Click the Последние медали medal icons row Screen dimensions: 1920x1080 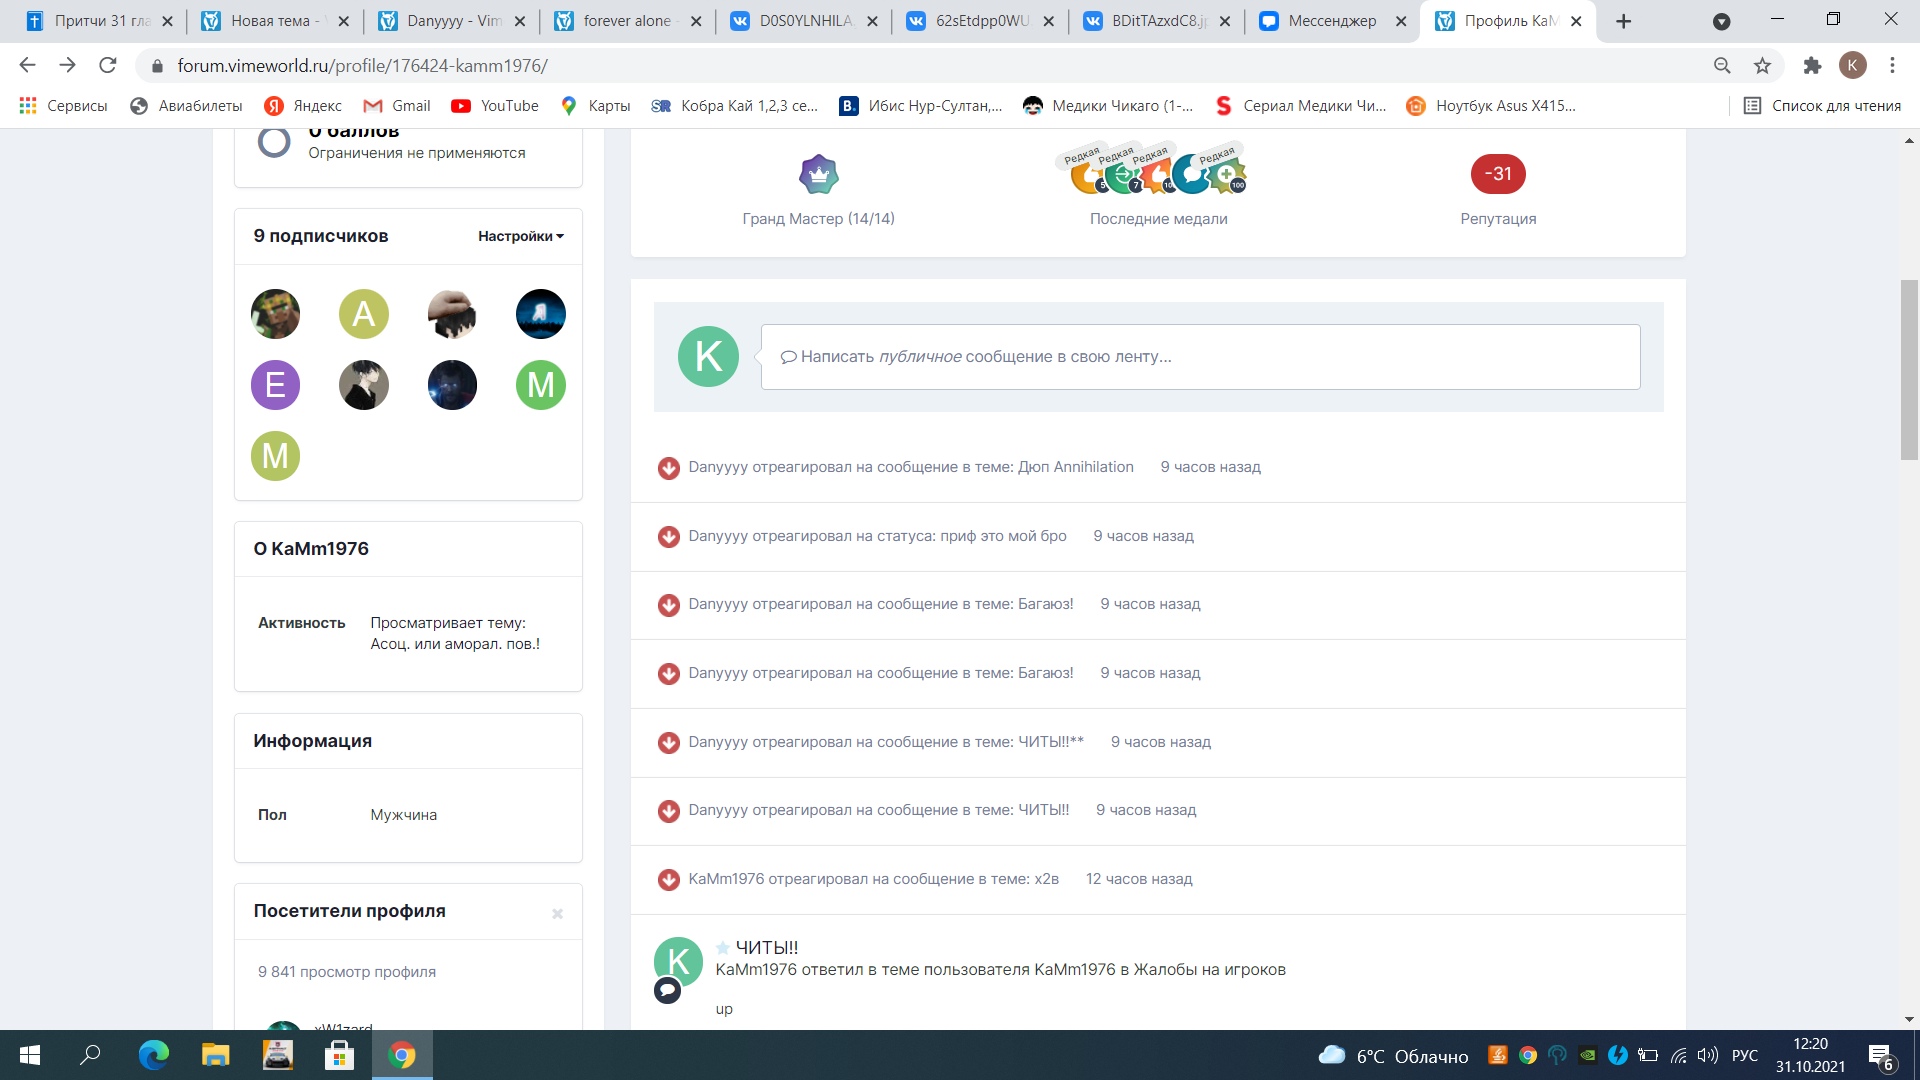[x=1158, y=174]
